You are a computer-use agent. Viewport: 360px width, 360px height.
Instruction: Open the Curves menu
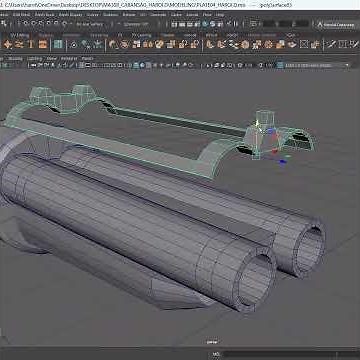[93, 14]
